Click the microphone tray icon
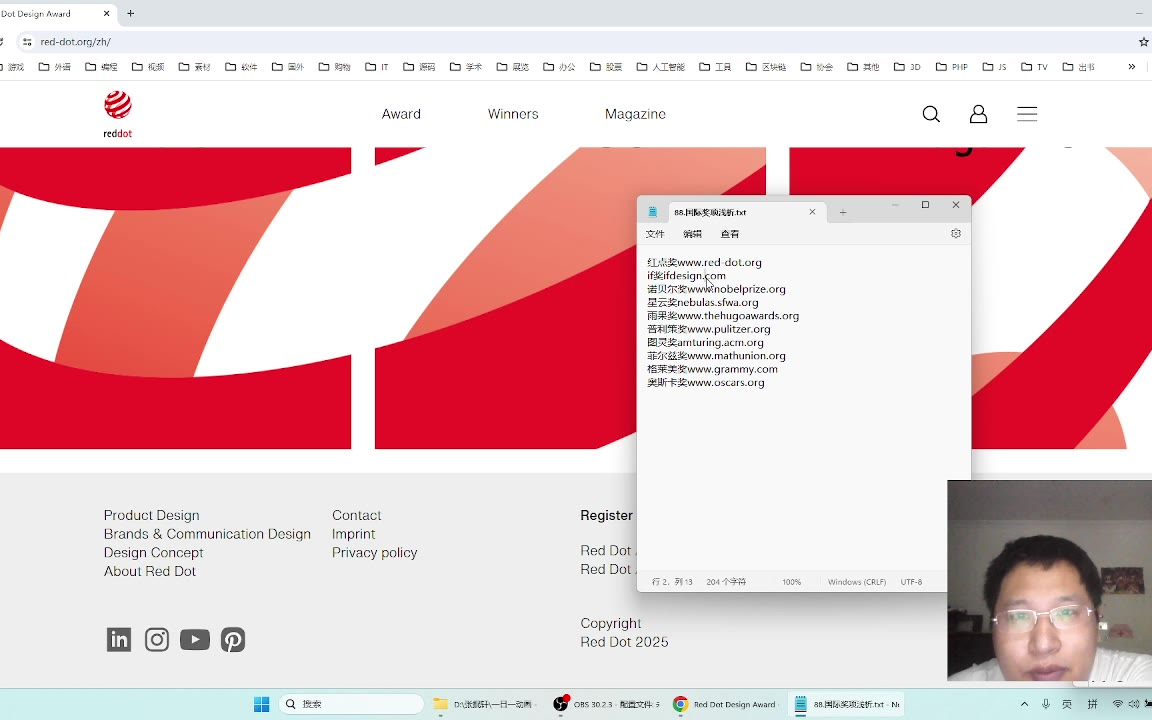 [x=1045, y=704]
